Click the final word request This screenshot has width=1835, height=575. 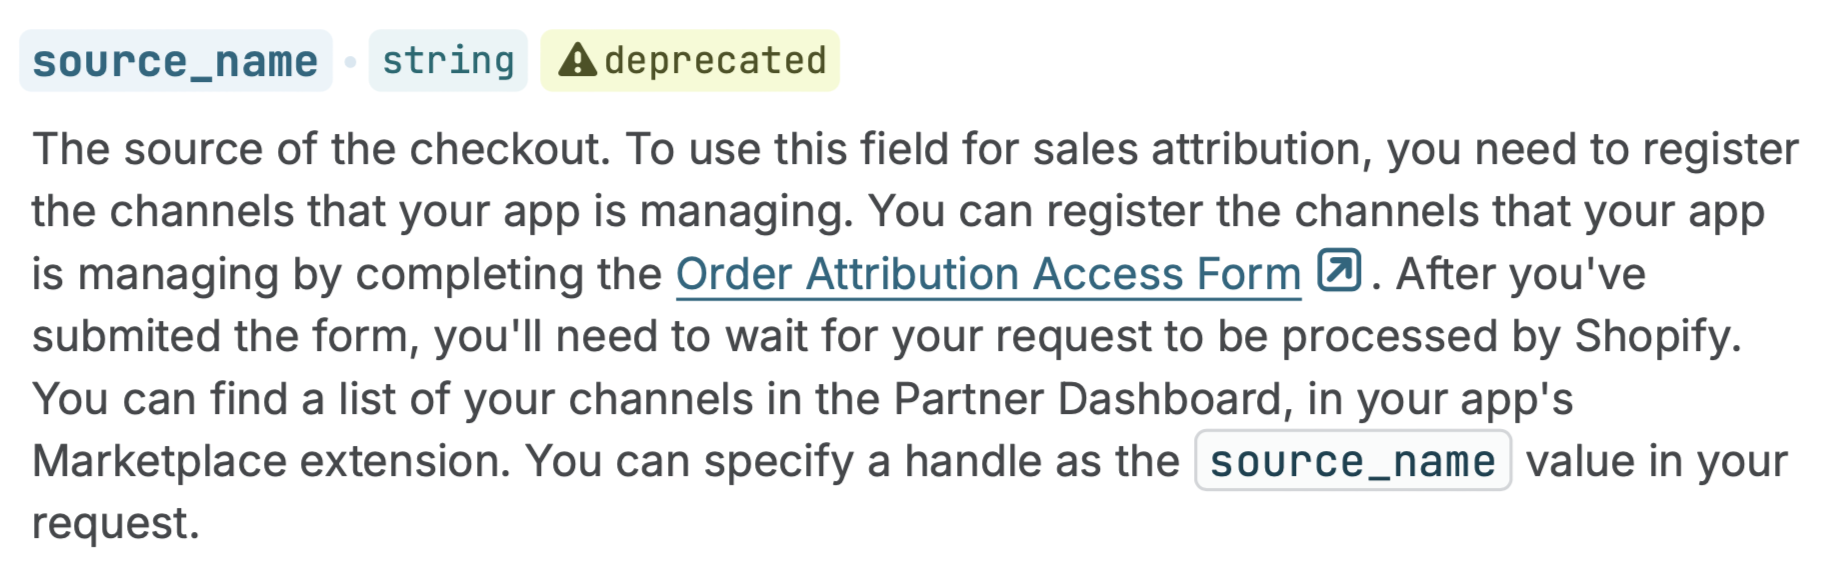click(x=115, y=524)
